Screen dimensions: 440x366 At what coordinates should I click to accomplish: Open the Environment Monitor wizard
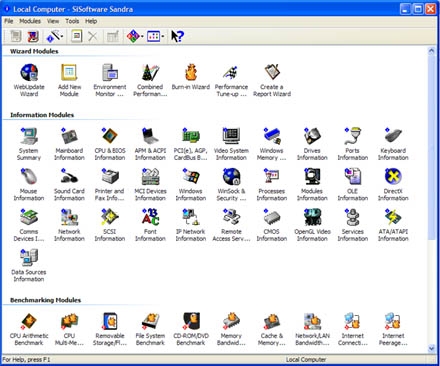110,80
